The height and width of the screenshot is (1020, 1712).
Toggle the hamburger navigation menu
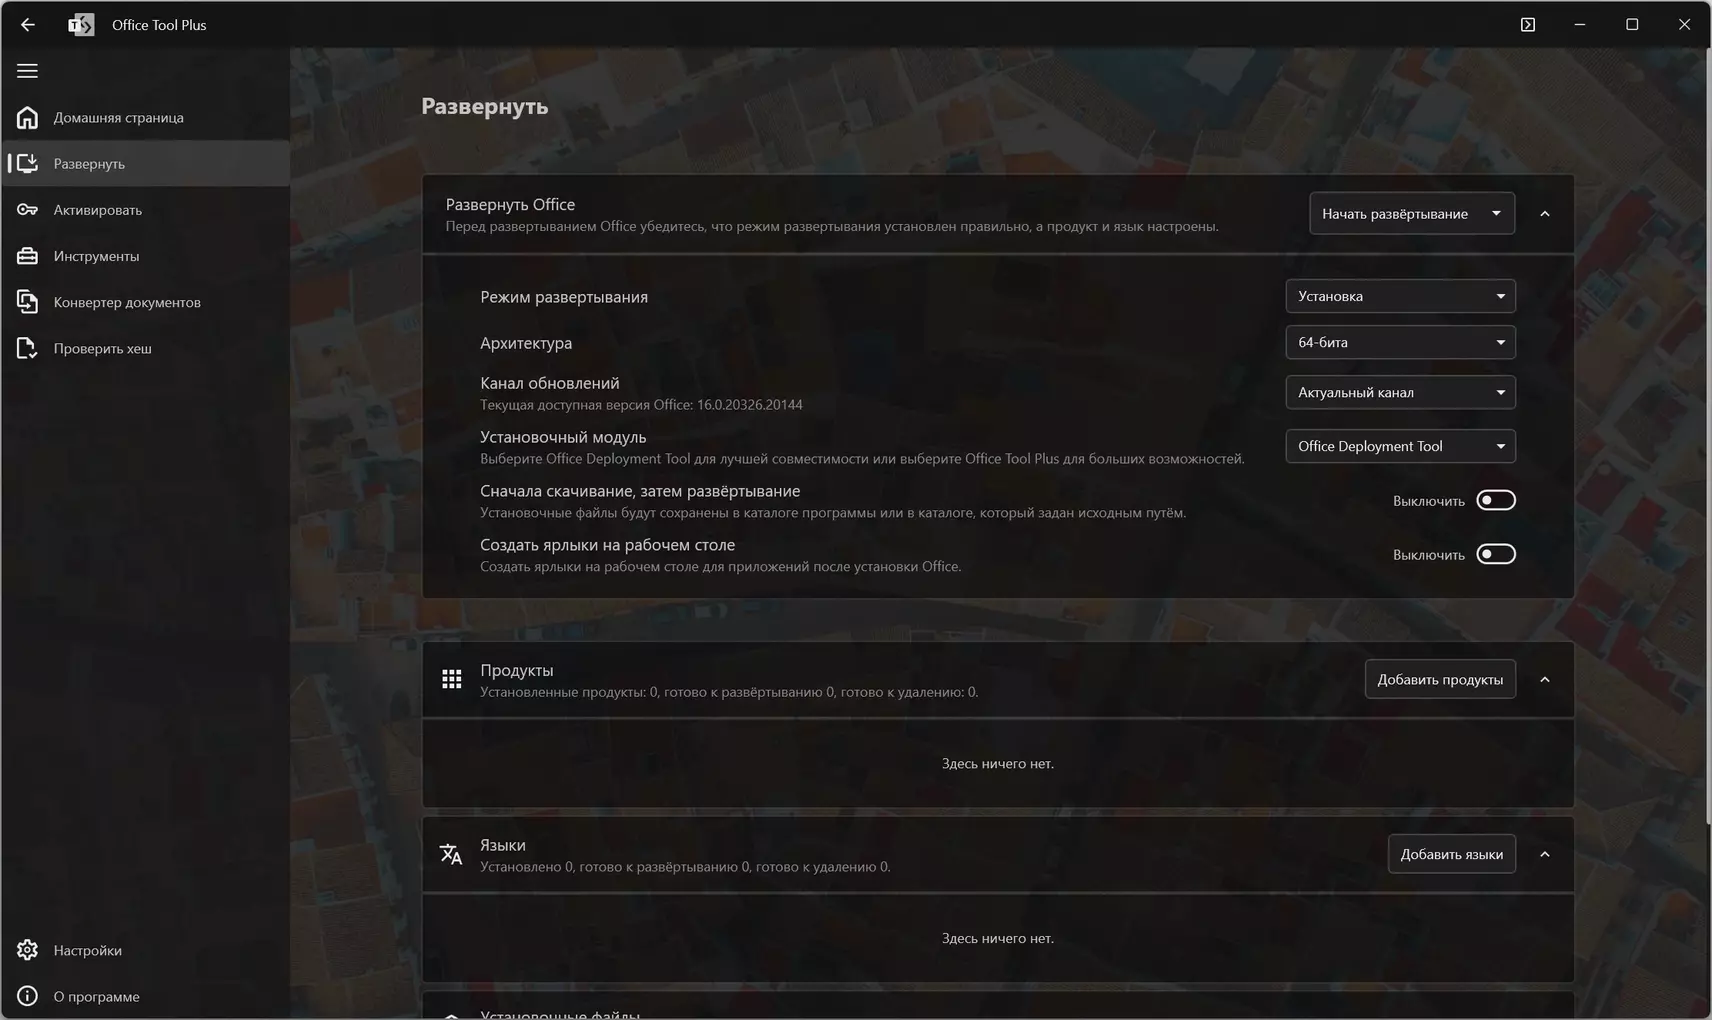click(x=27, y=71)
